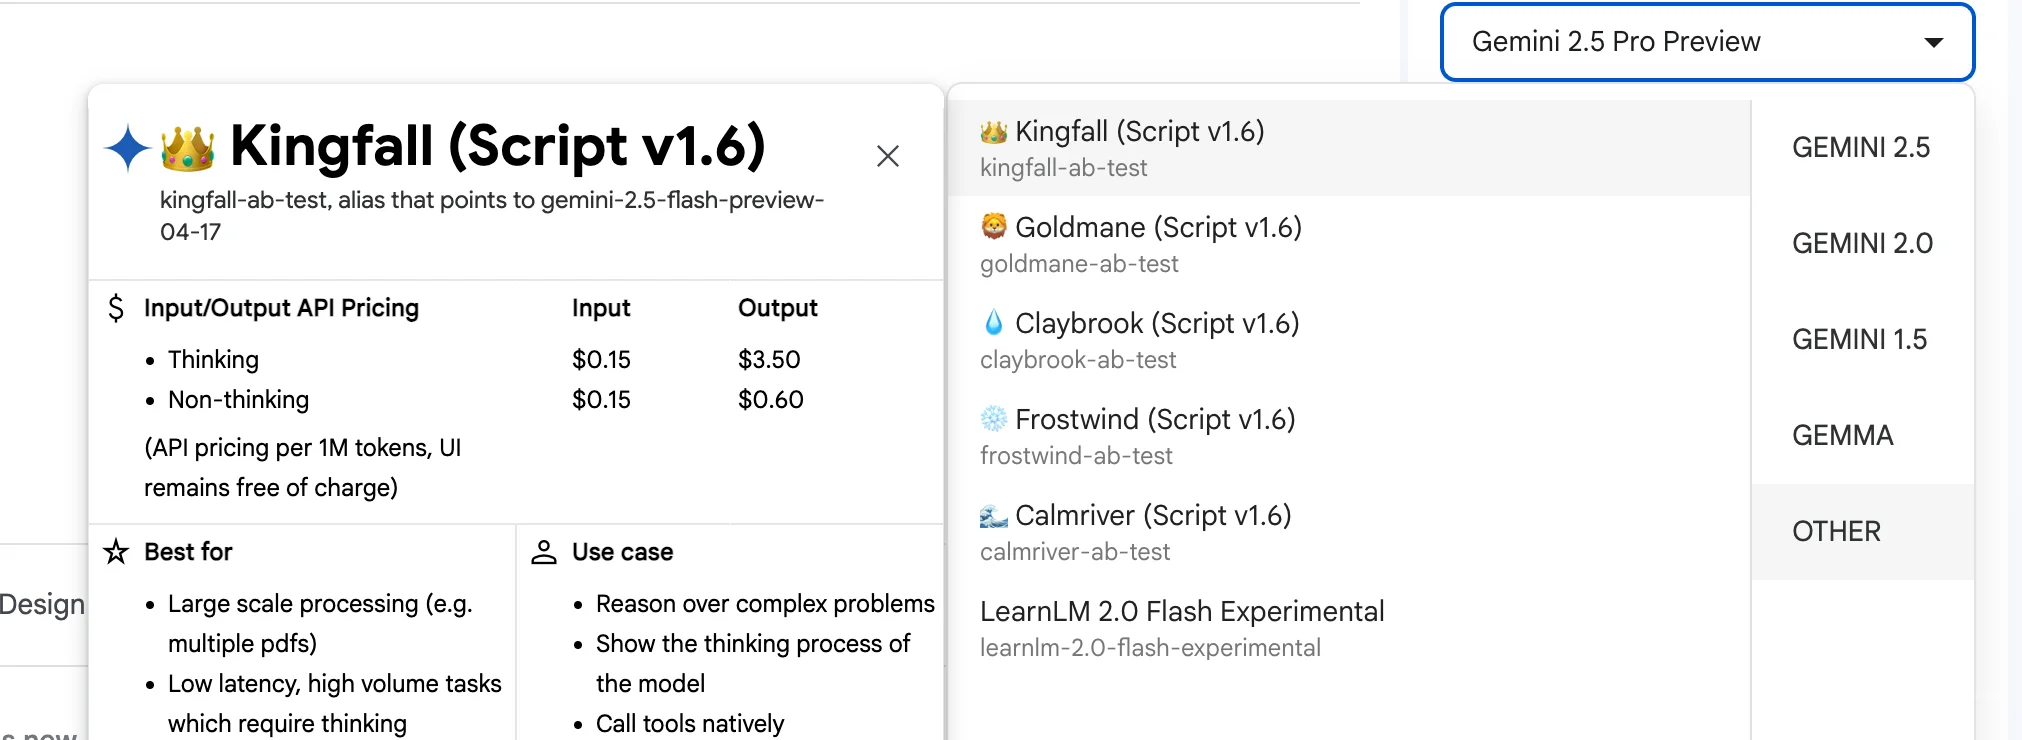Click the wave icon beside Calmriver
The height and width of the screenshot is (740, 2022).
993,515
